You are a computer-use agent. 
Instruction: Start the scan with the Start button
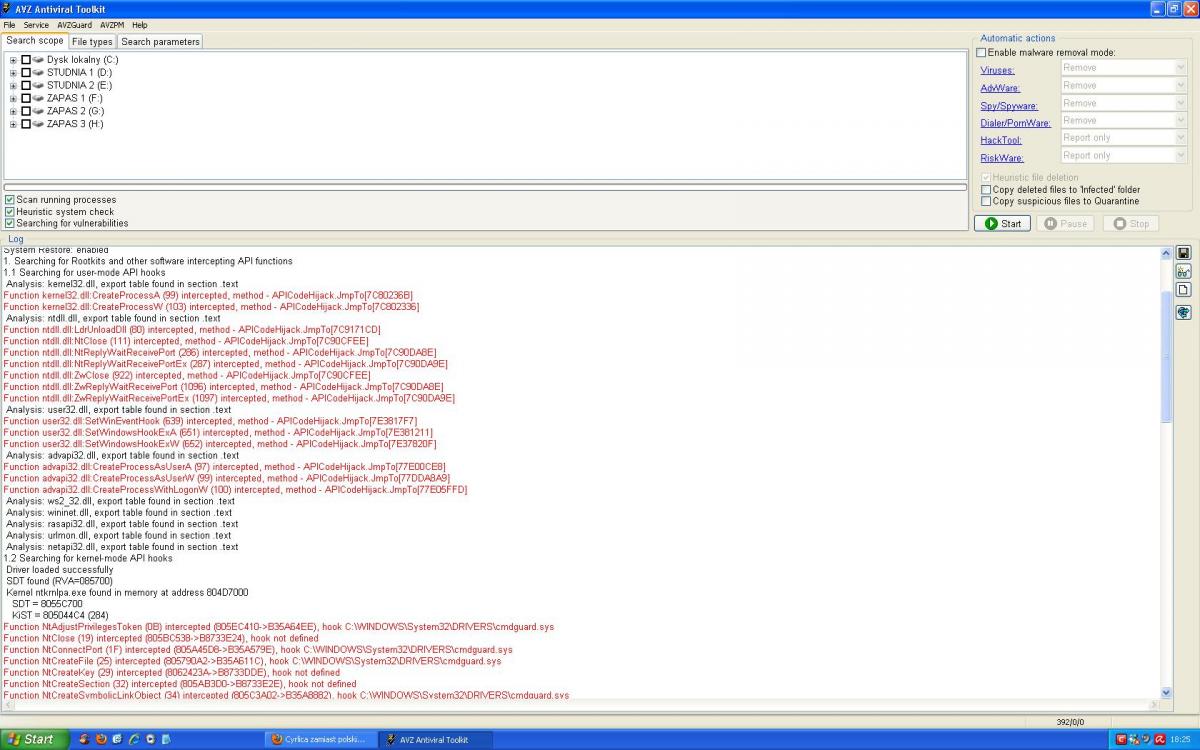pyautogui.click(x=1002, y=223)
